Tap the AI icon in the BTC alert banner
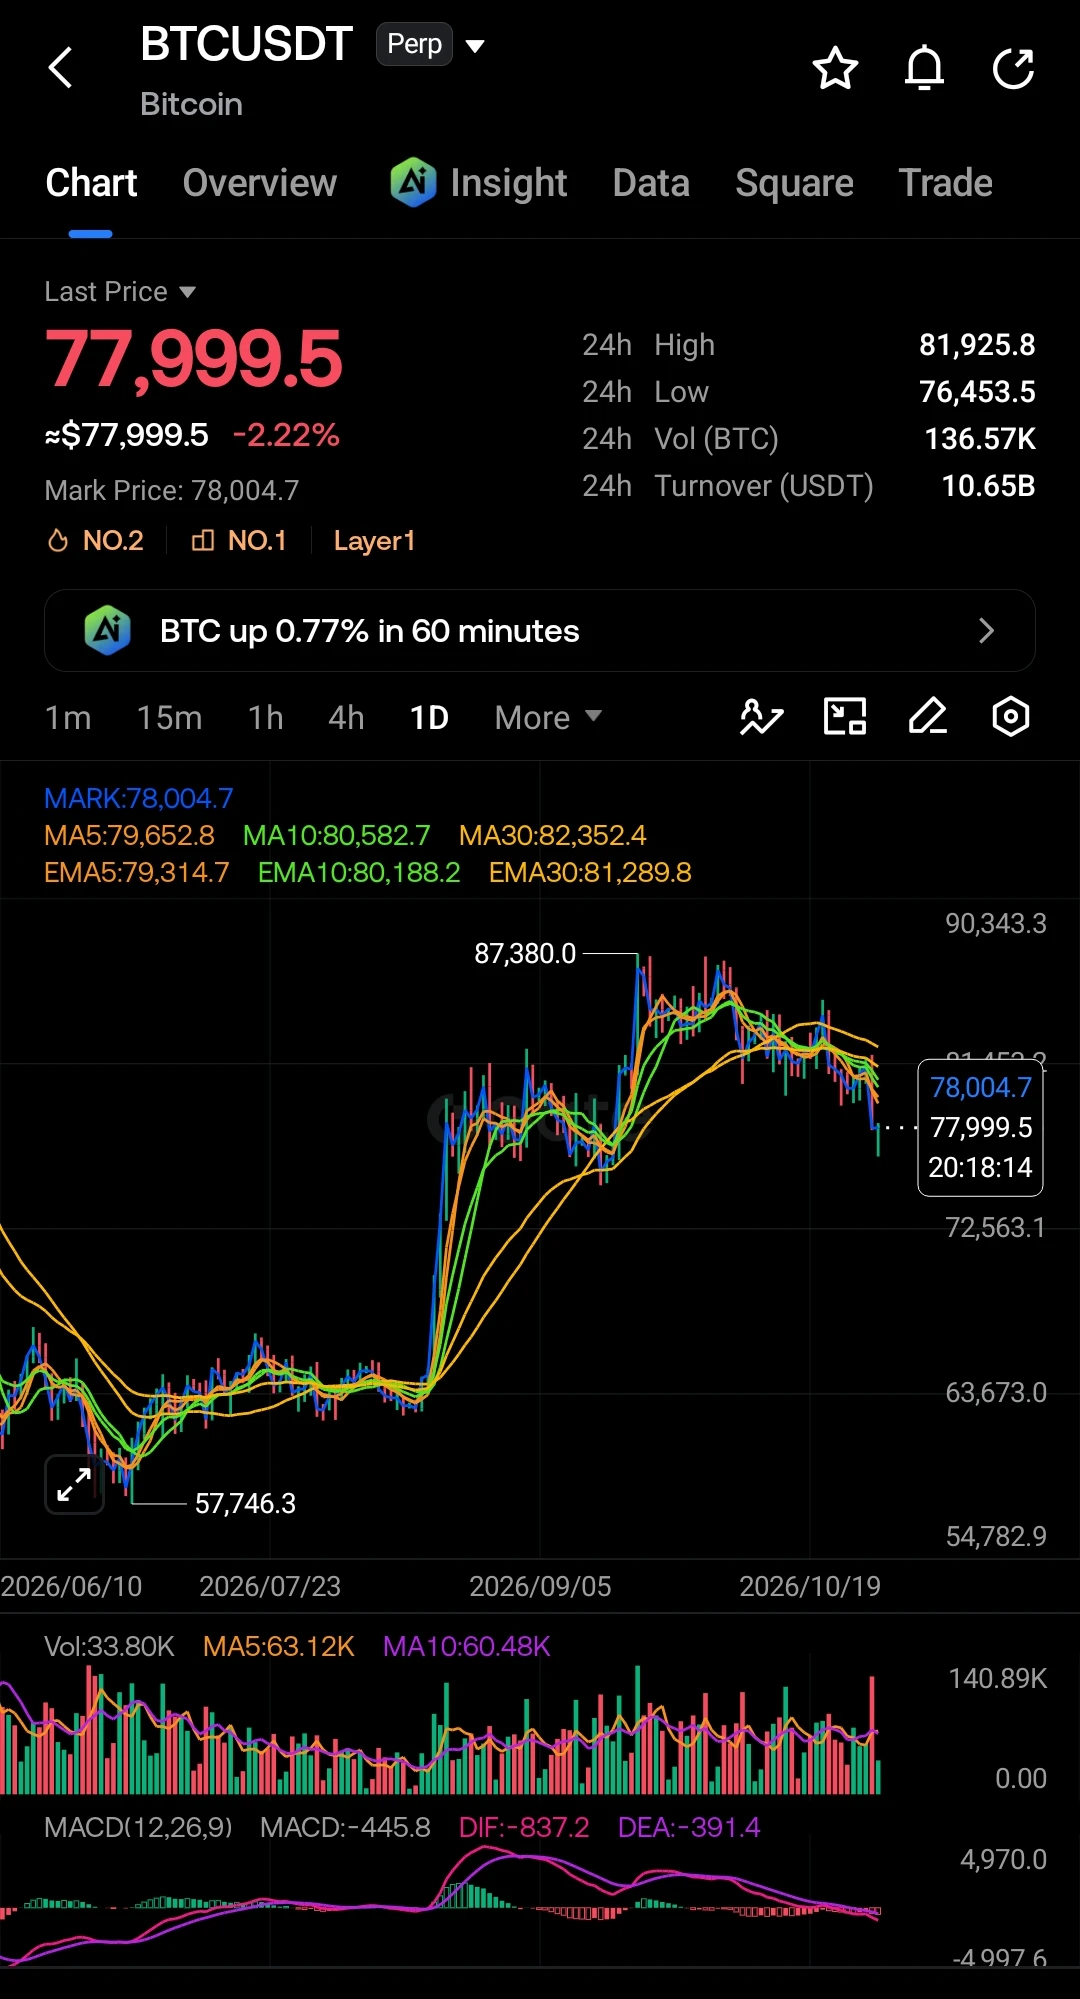Screen dimensions: 1080x1999 [108, 631]
